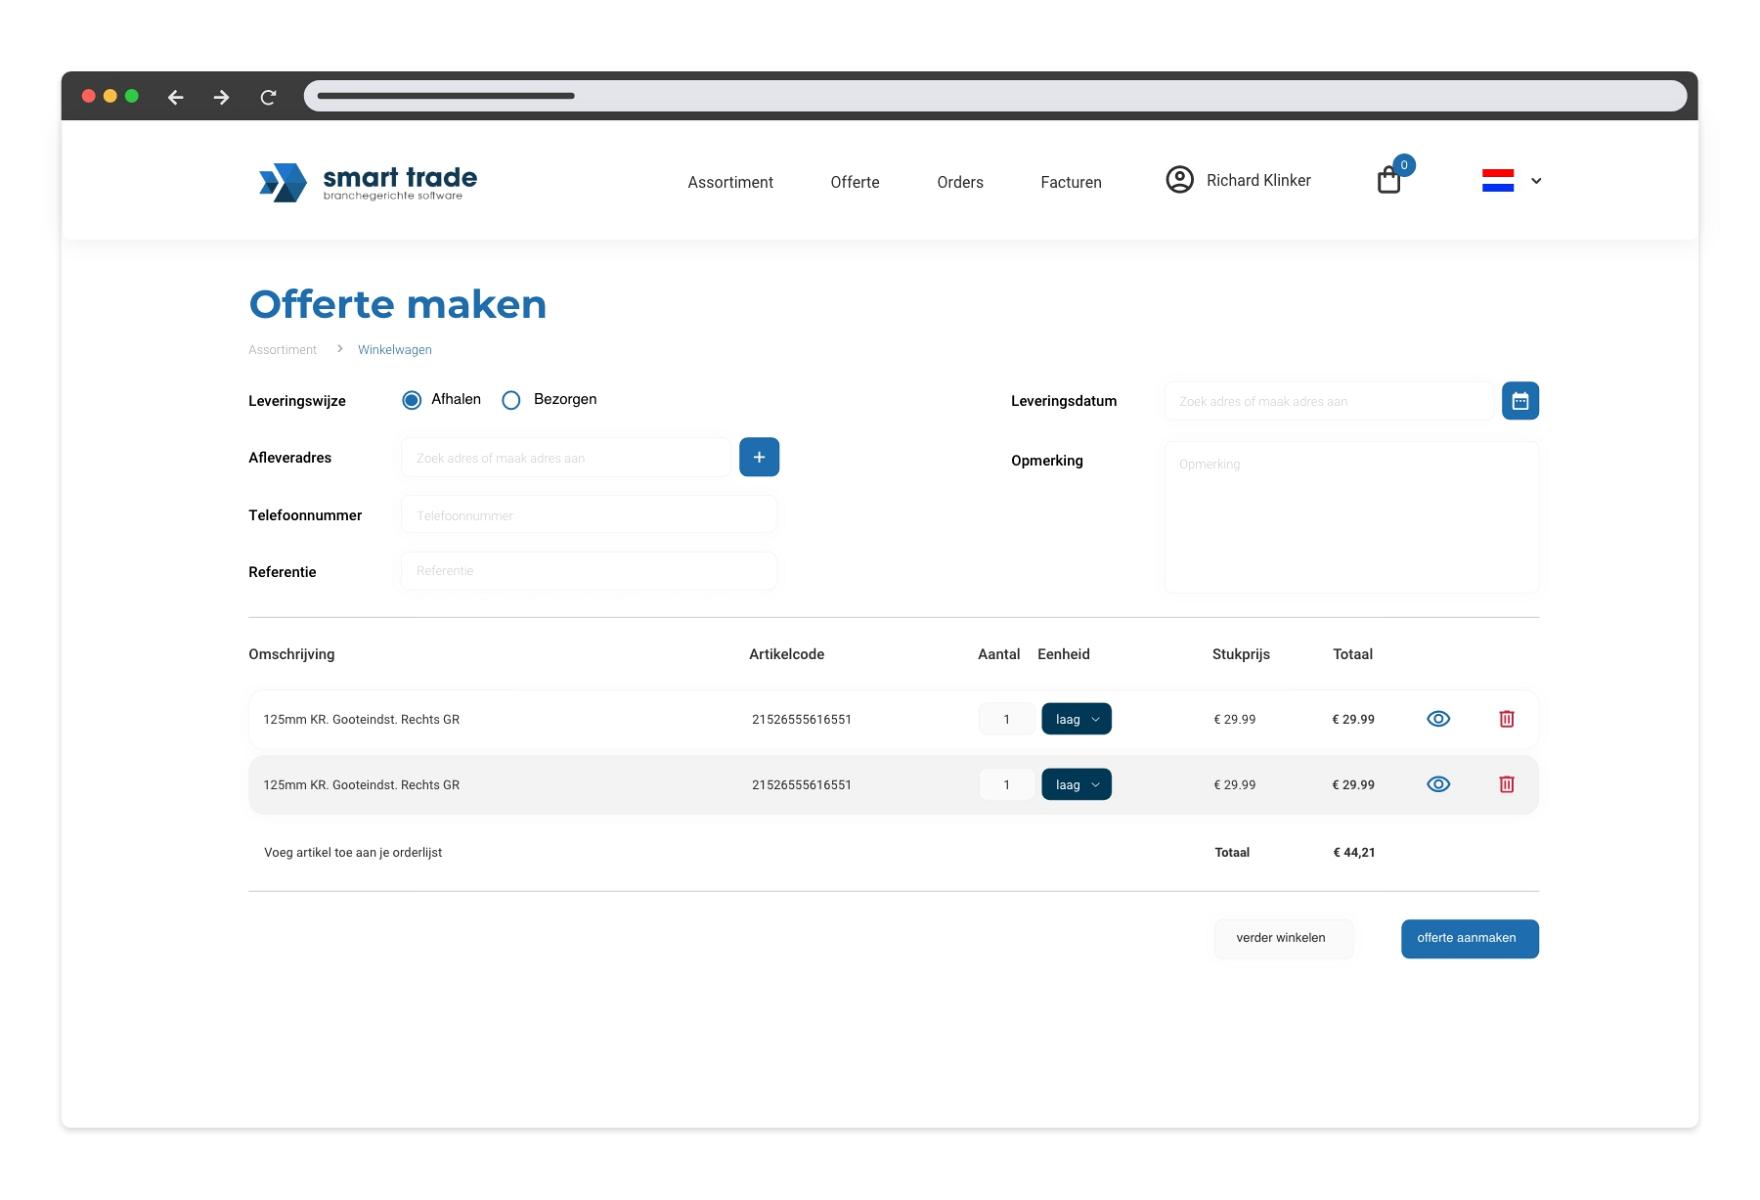
Task: Open the Eenheid dropdown in first row
Action: click(x=1076, y=719)
